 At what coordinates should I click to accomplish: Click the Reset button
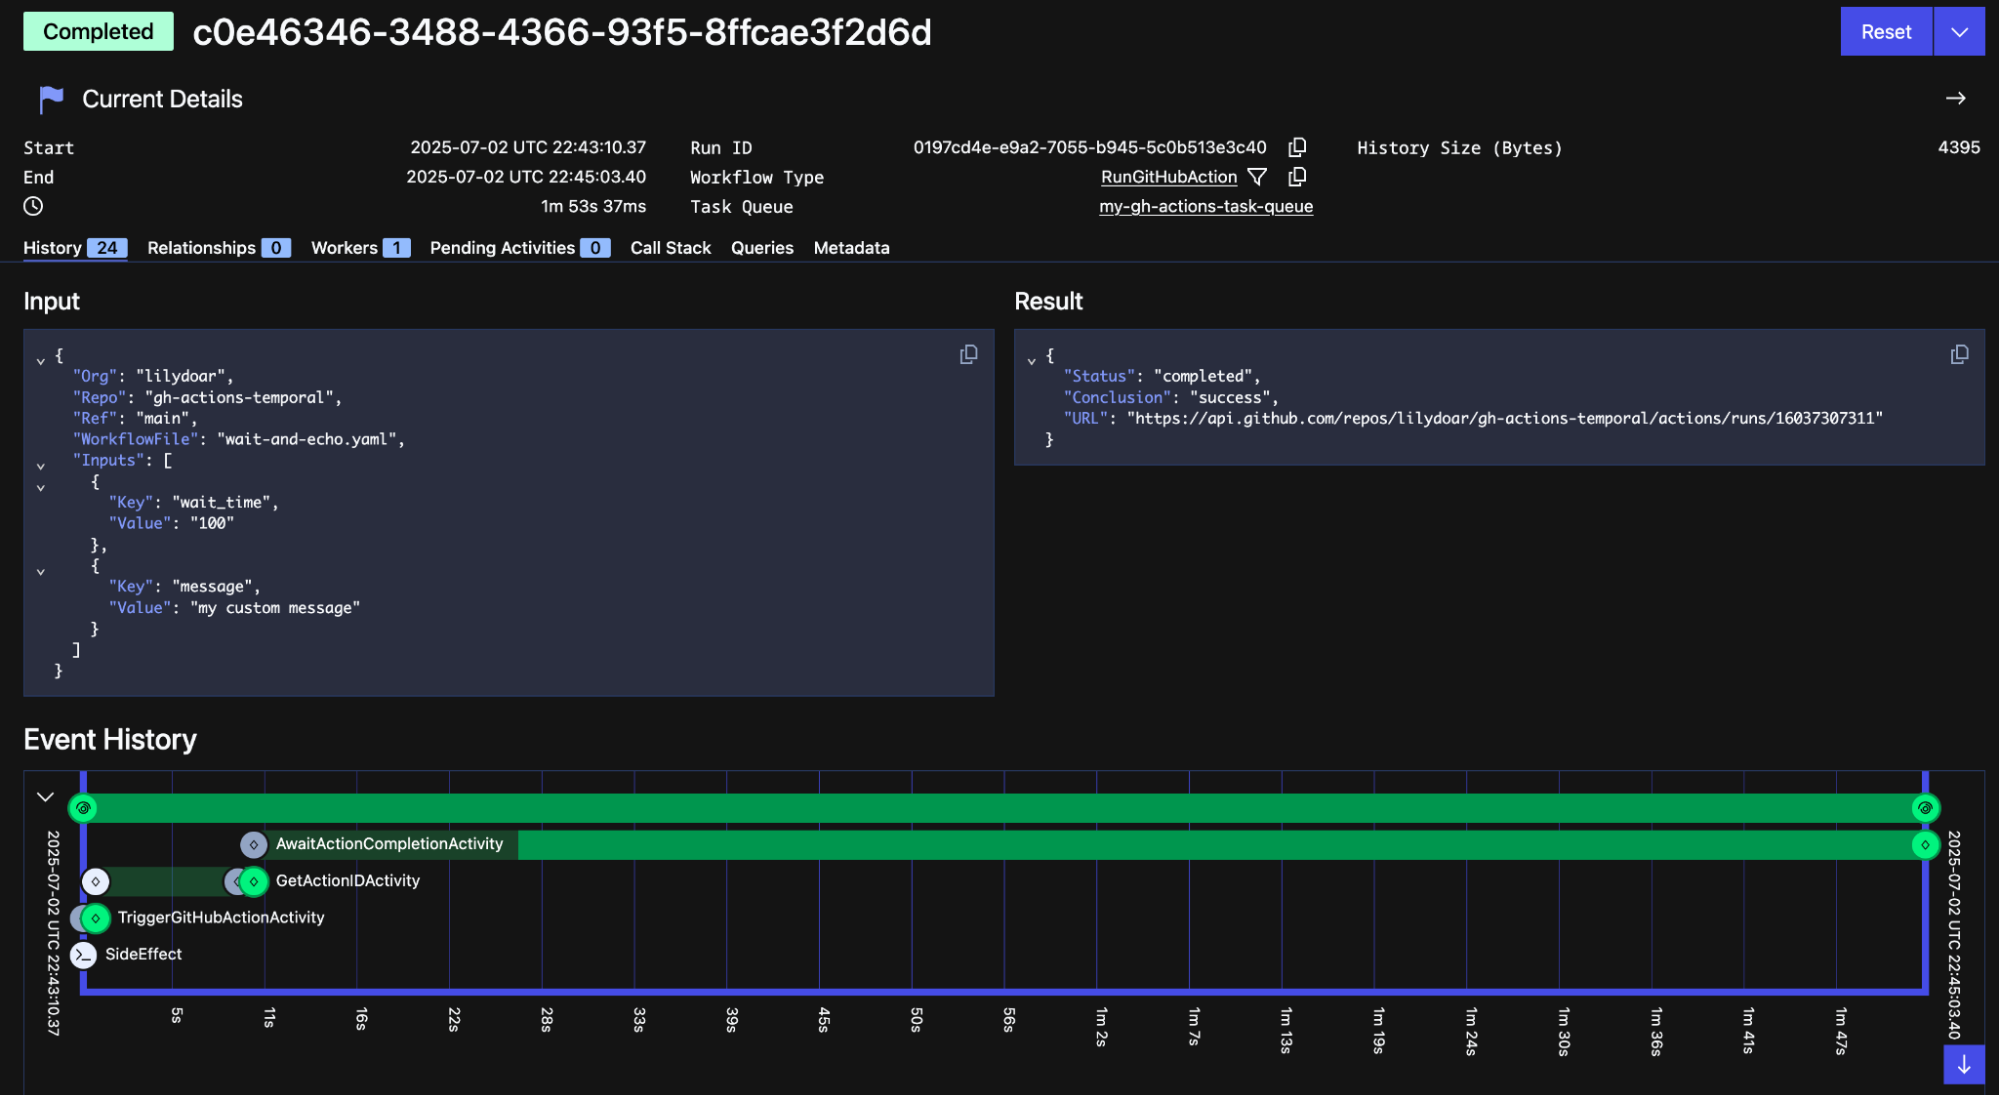(x=1886, y=32)
